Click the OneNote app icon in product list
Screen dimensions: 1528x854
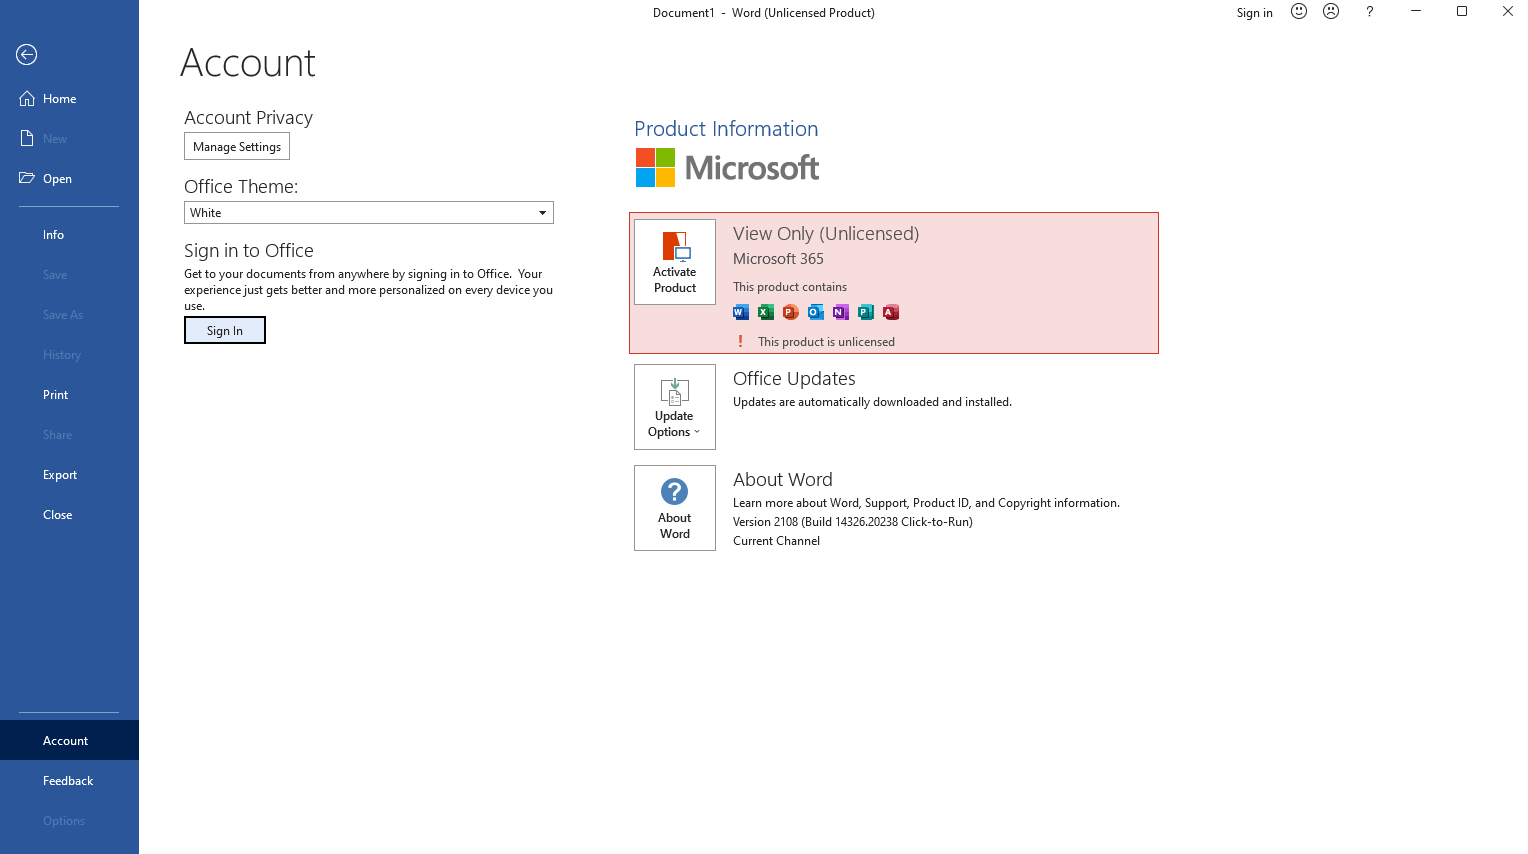point(841,312)
